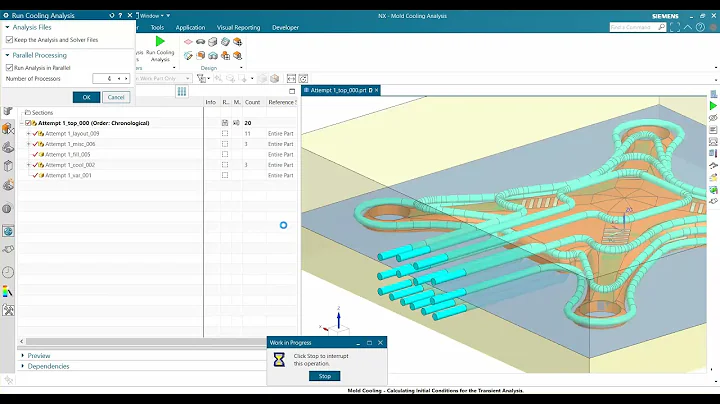Open the Visual Reporting ribbon tab
Image resolution: width=720 pixels, height=404 pixels.
point(238,28)
